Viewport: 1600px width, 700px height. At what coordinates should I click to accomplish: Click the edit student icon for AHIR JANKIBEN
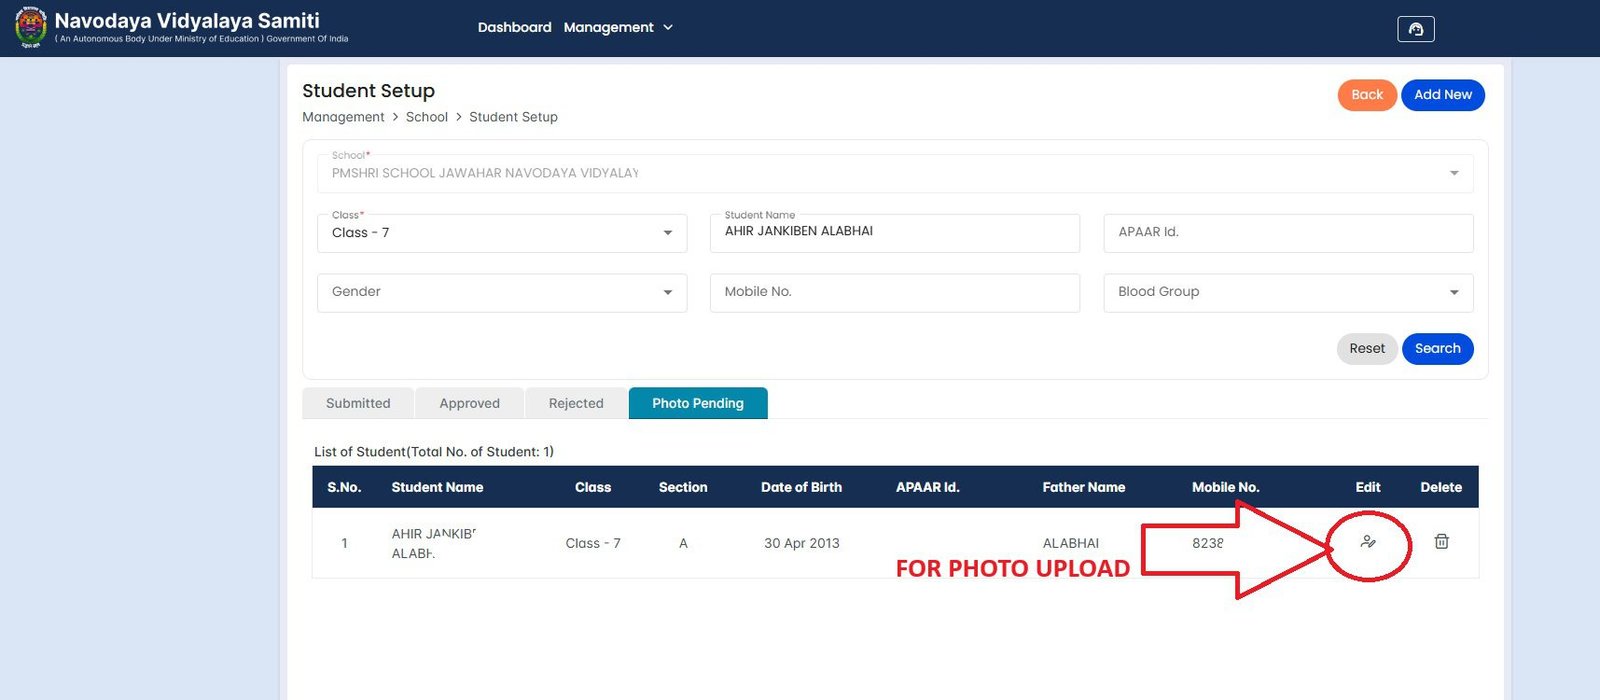click(x=1368, y=542)
